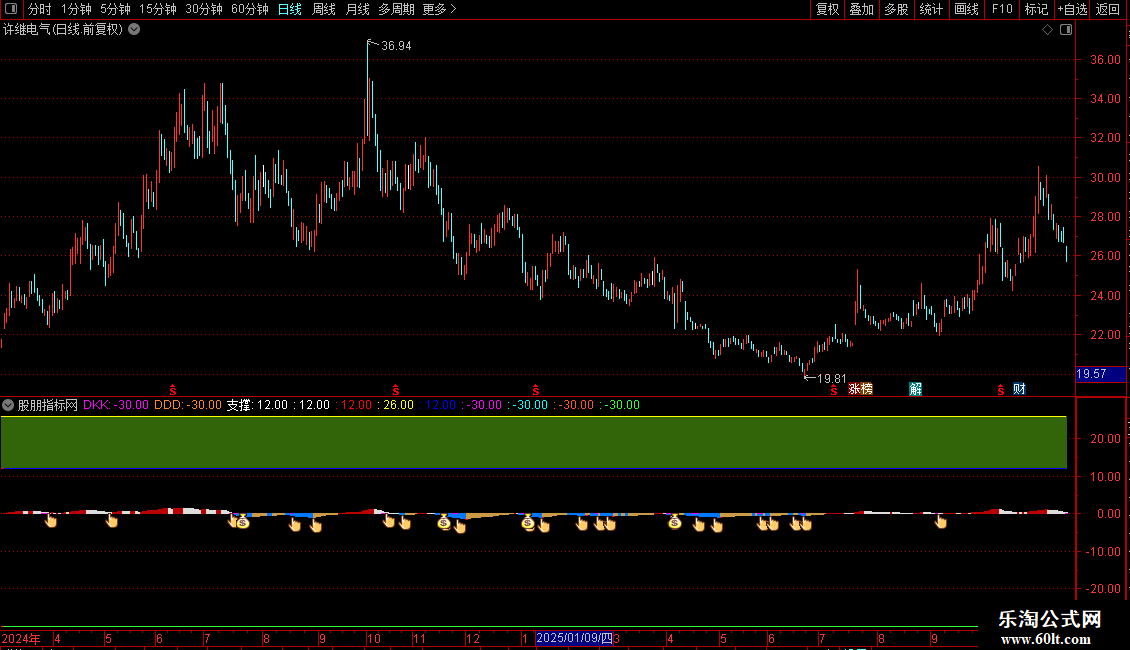1130x650 pixels.
Task: Open the dropdown icon beside 许继电气 title
Action: (134, 30)
